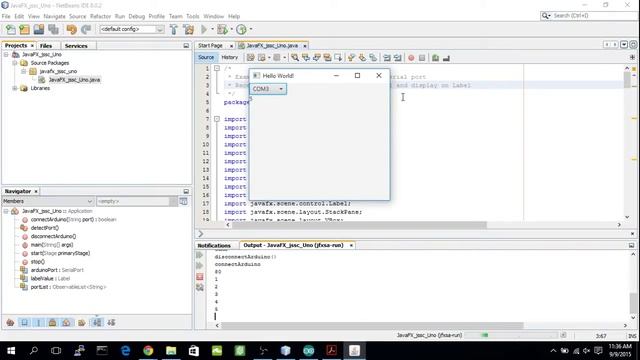
Task: Select detectPort method in Navigator
Action: pos(45,228)
